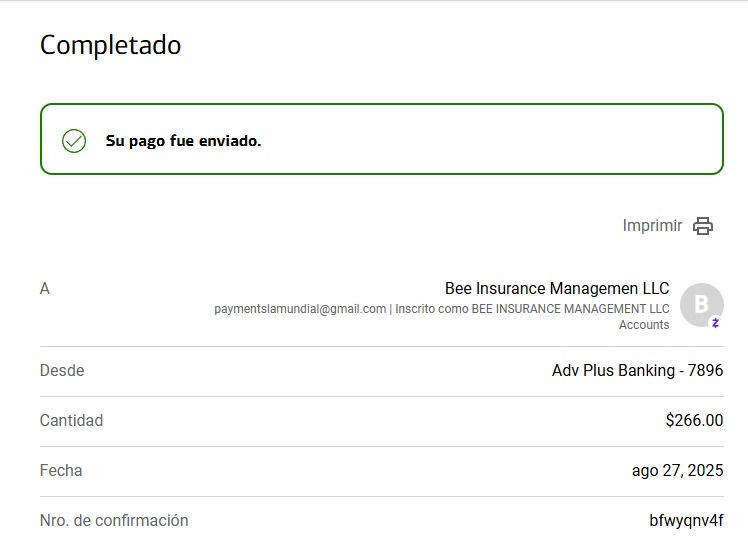Select the confirmation number bfwyqnv4f
Viewport: 748px width, 536px height.
[686, 521]
